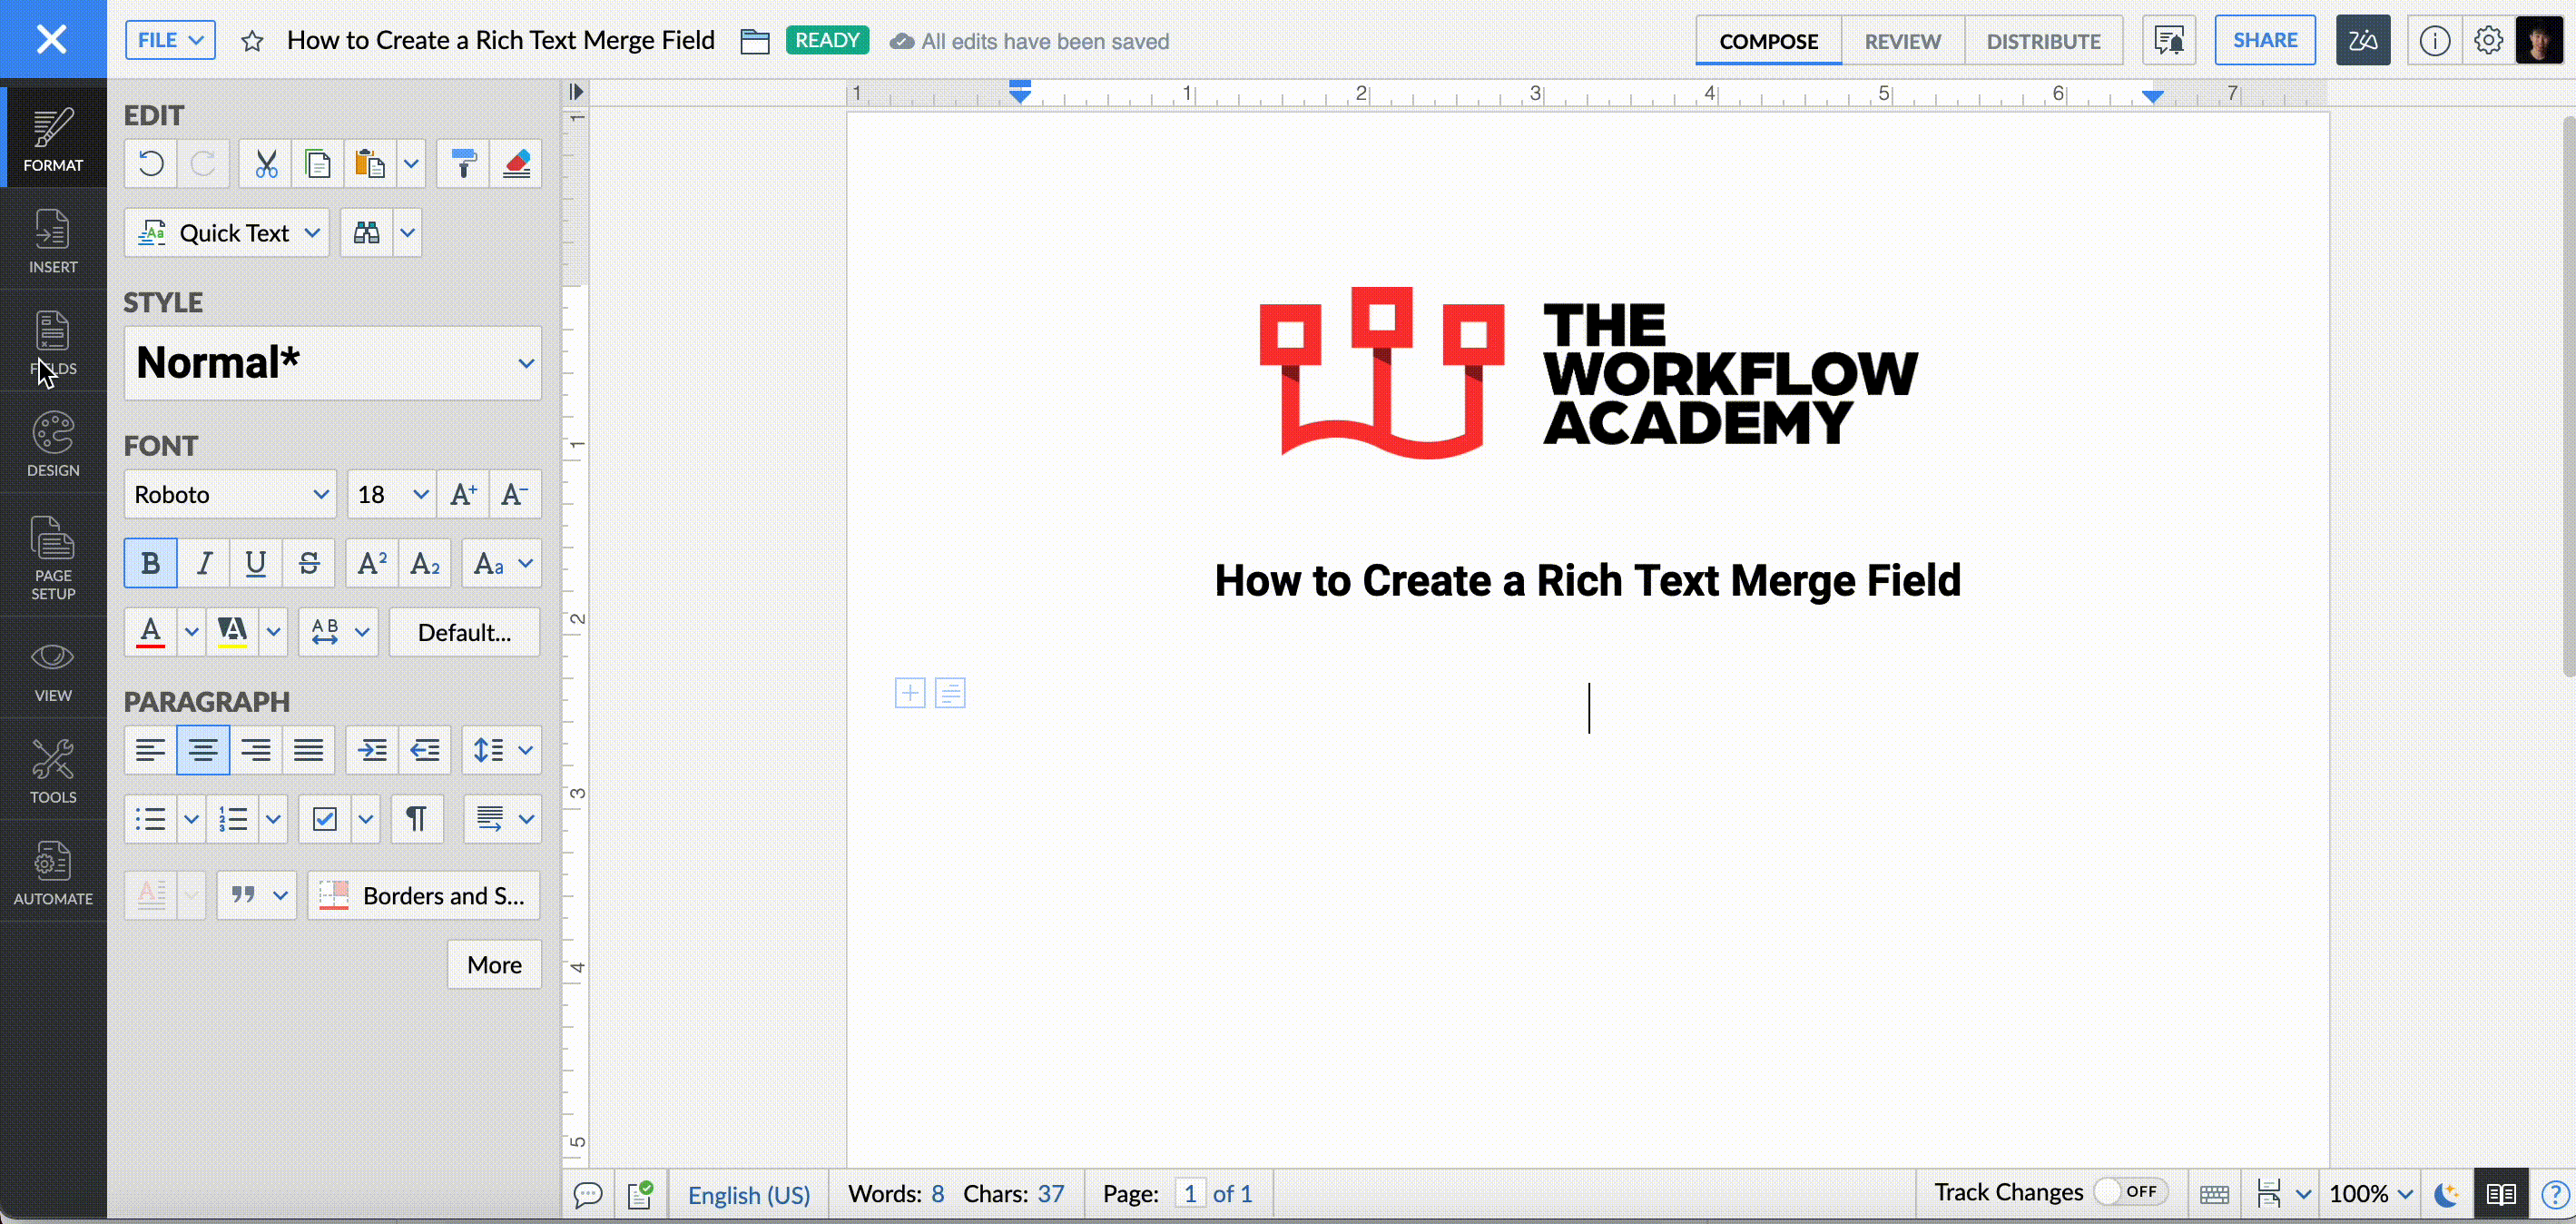
Task: Click the text highlight color swatch
Action: point(232,633)
